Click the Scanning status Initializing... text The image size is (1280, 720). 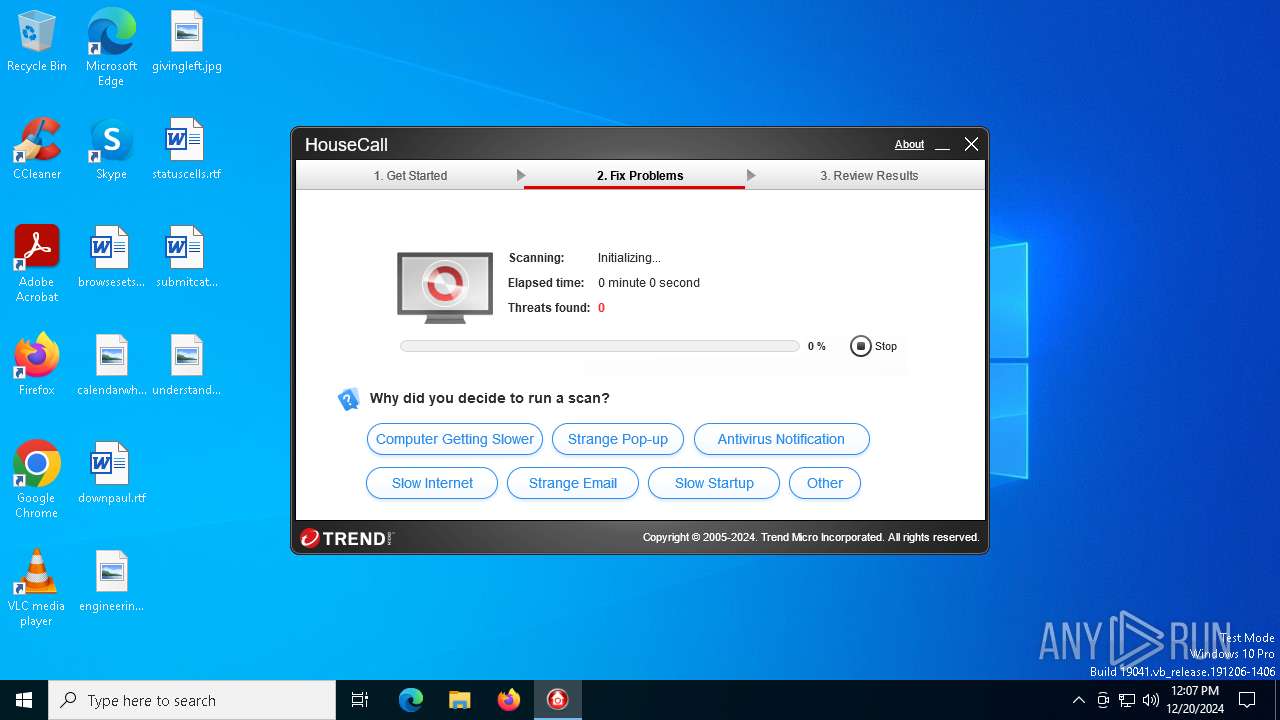click(629, 258)
